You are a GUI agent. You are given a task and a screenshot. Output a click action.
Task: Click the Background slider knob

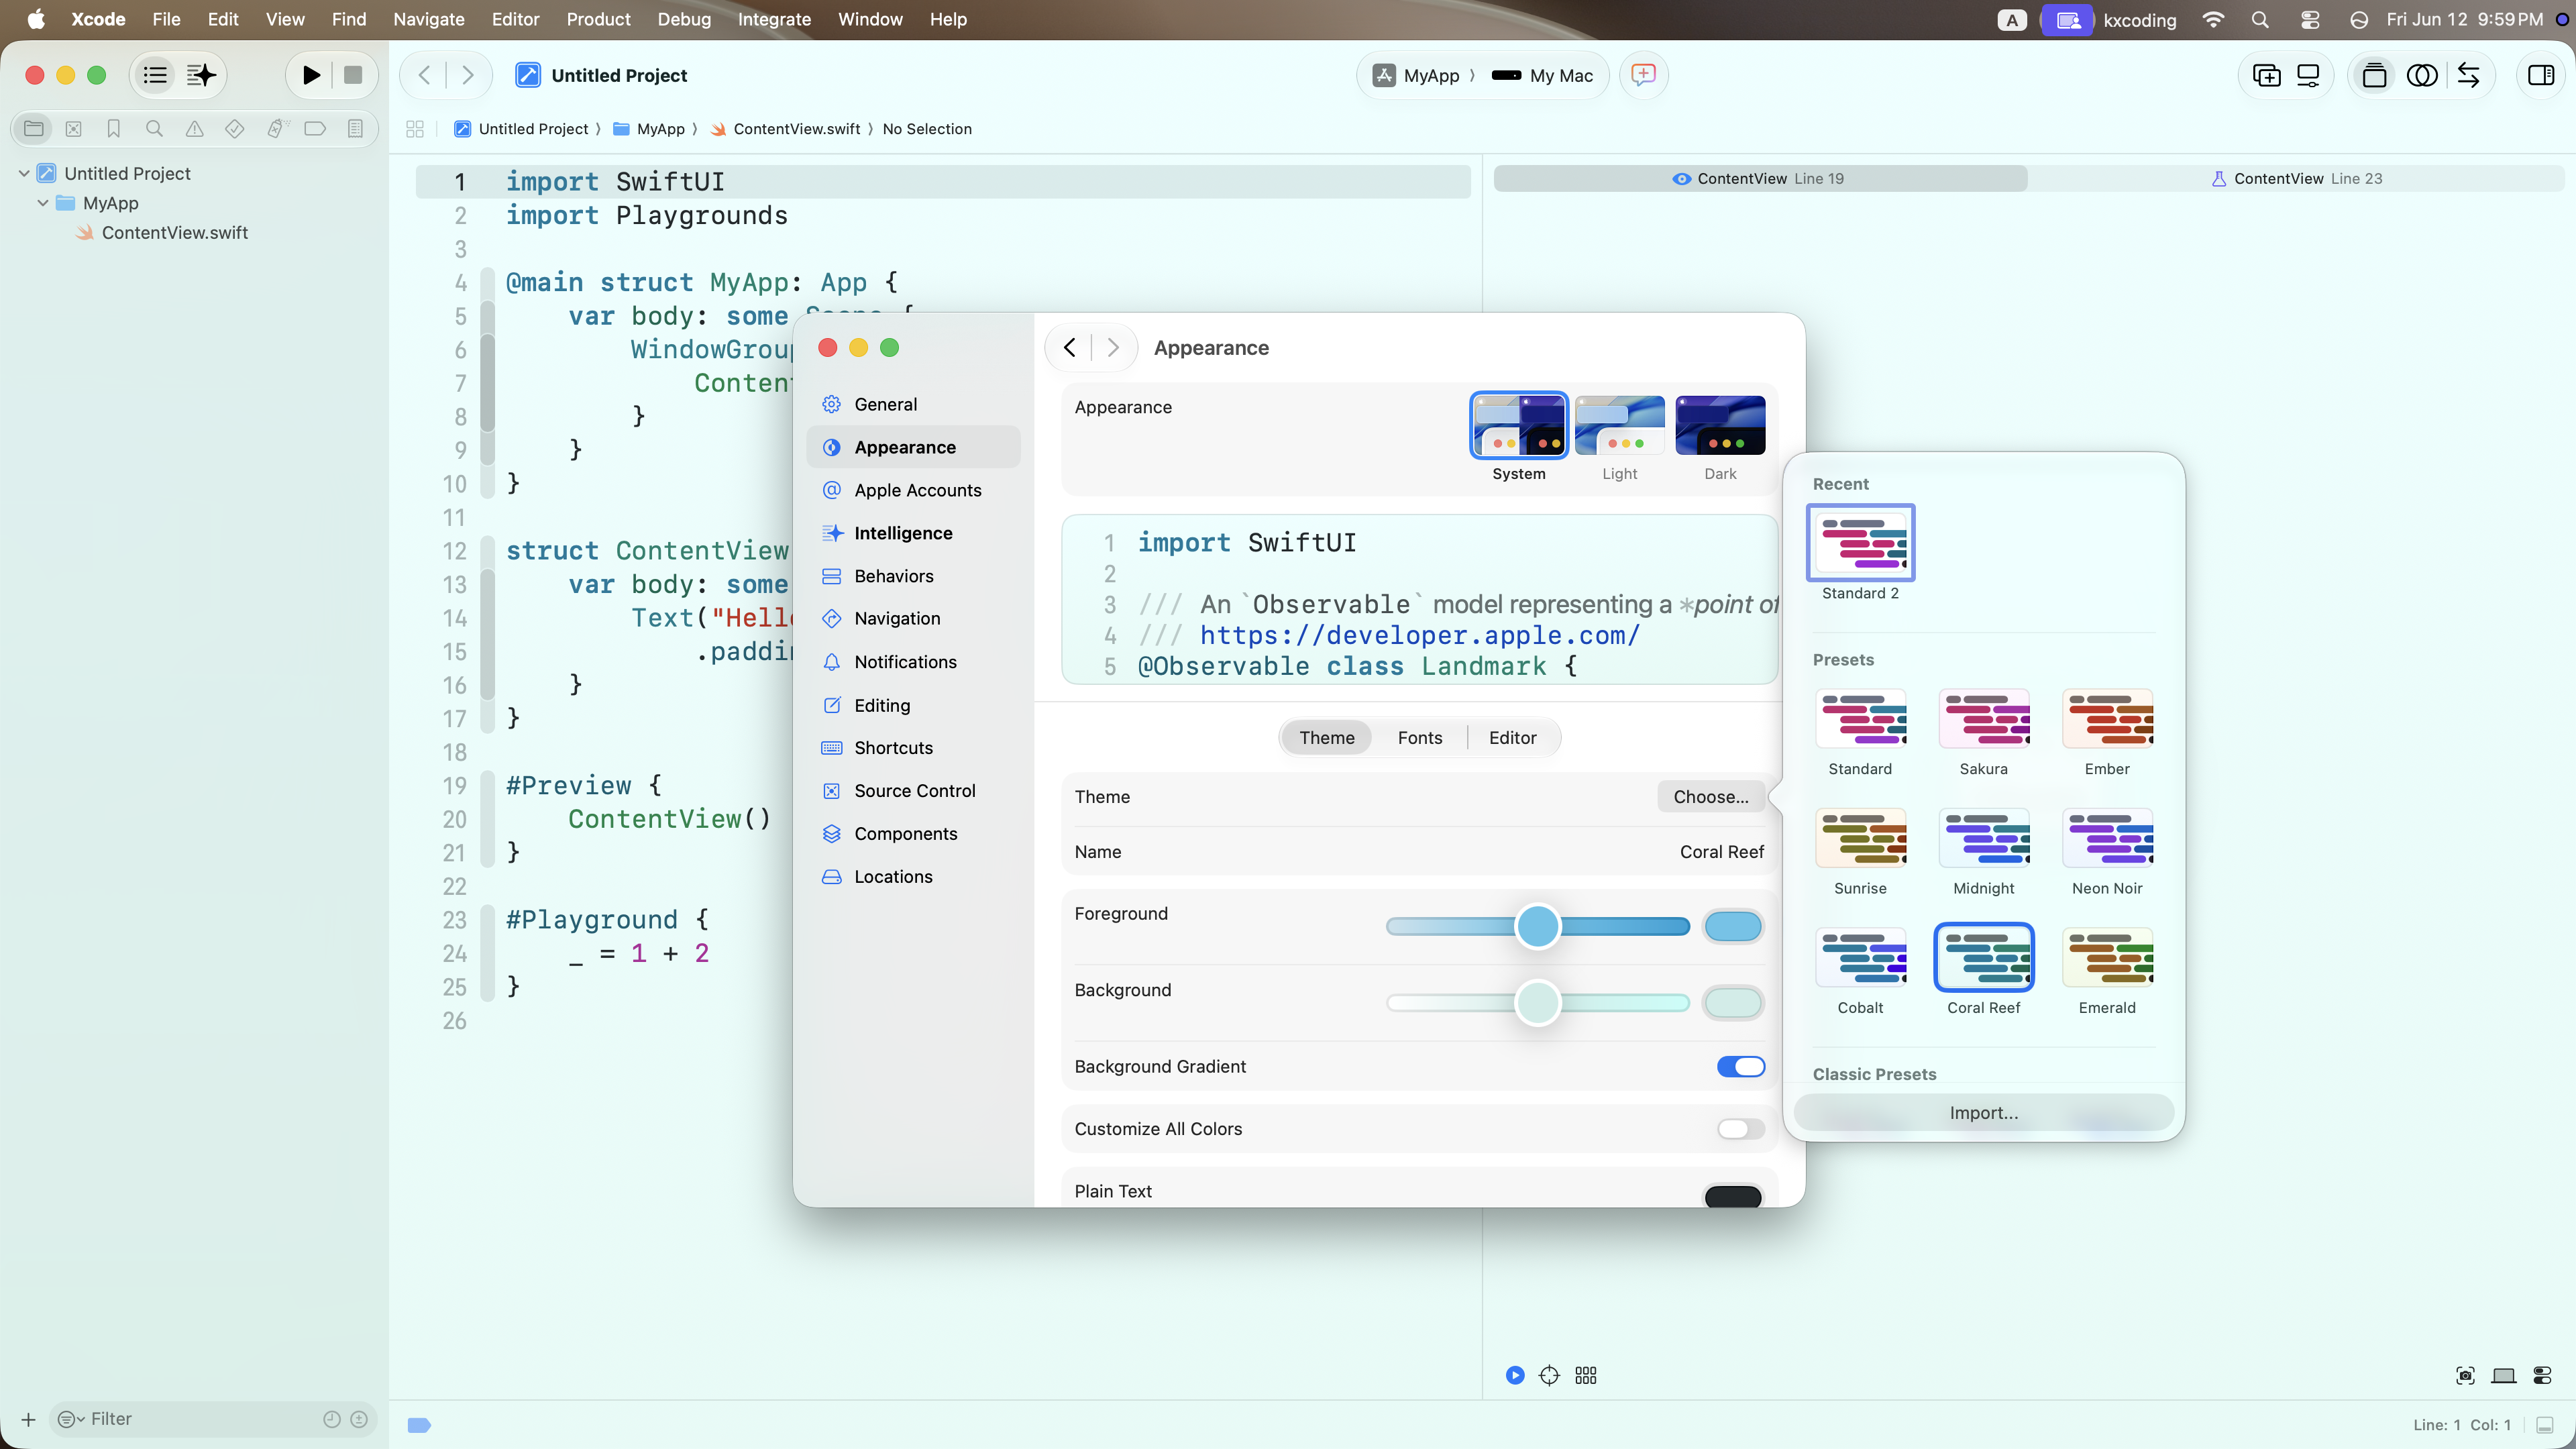(1537, 1003)
